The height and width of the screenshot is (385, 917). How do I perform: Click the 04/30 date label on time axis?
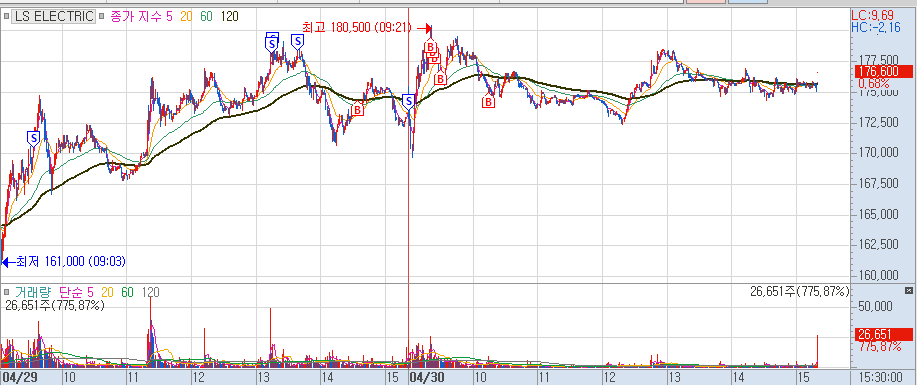coord(428,377)
